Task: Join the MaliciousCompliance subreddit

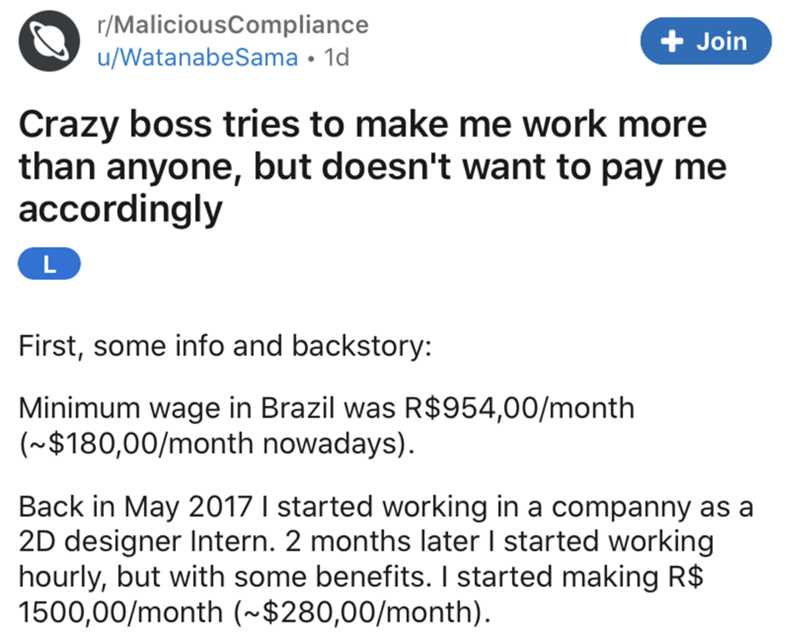Action: (x=706, y=41)
